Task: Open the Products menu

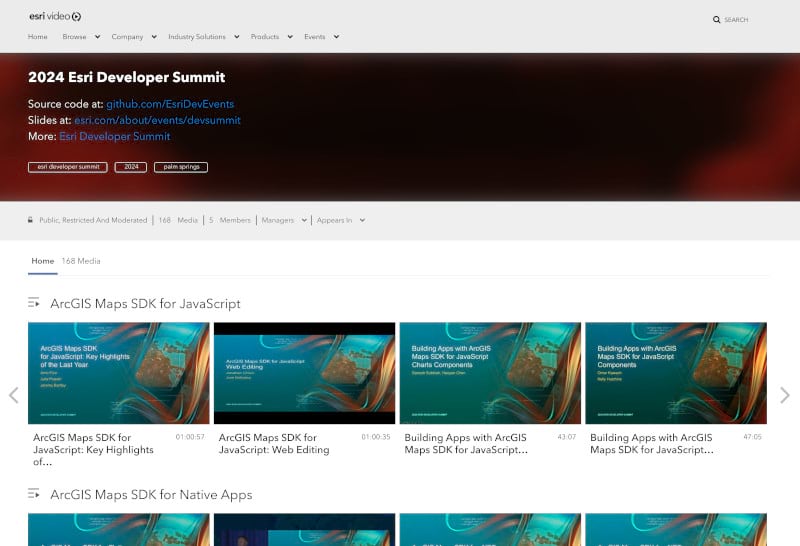Action: click(265, 37)
